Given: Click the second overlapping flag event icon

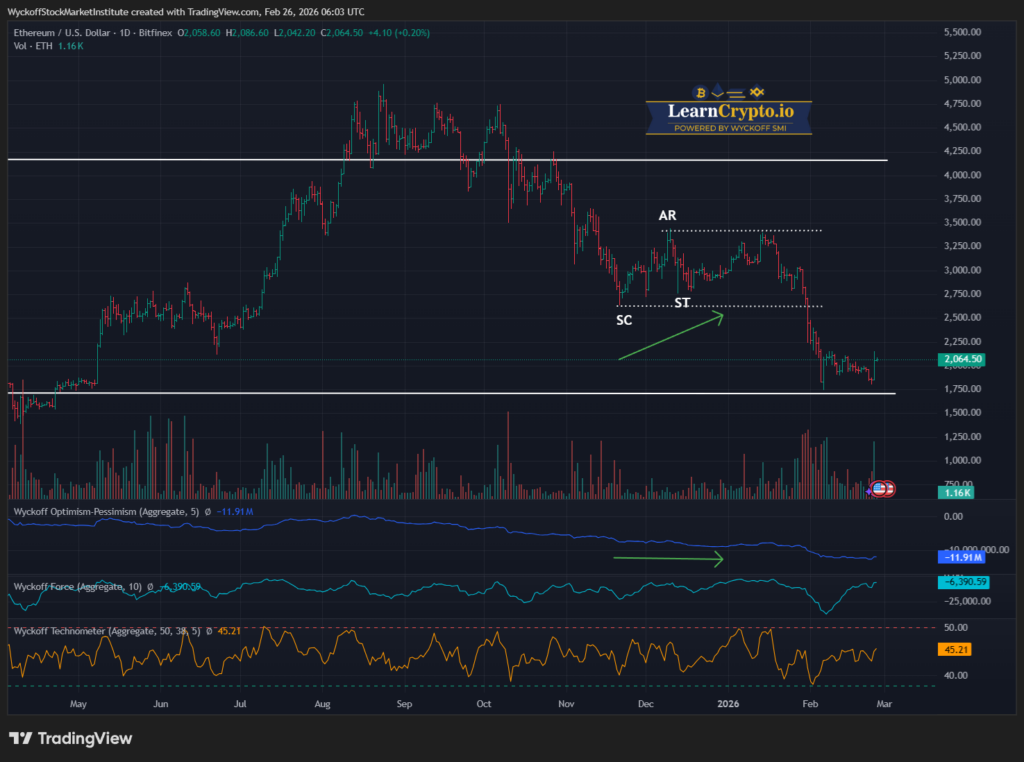Looking at the screenshot, I should [889, 488].
